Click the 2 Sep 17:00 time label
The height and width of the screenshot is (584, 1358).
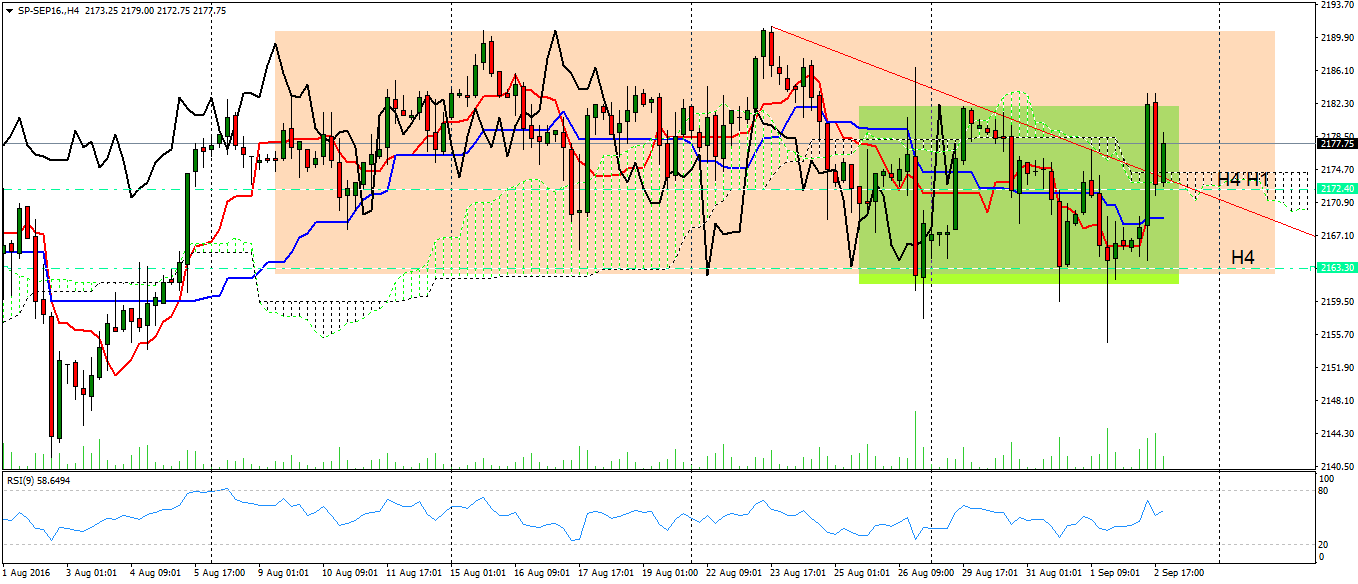[x=1180, y=574]
